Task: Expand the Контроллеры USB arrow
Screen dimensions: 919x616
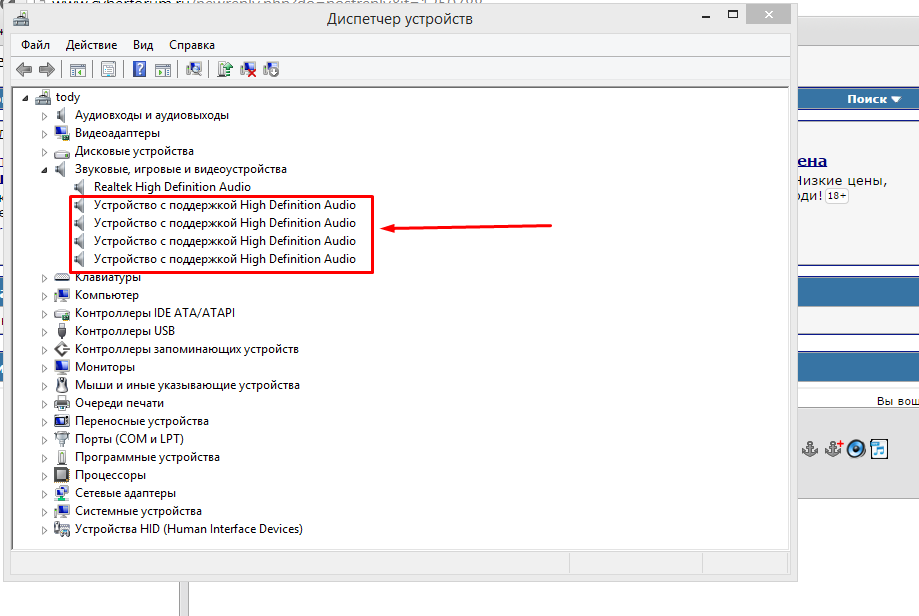Action: [45, 332]
